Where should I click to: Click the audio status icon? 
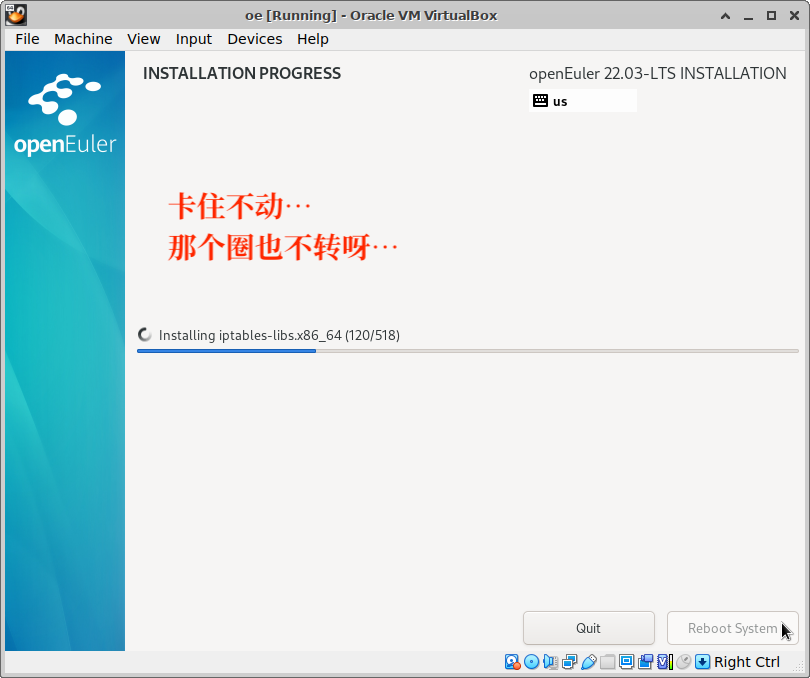(551, 662)
